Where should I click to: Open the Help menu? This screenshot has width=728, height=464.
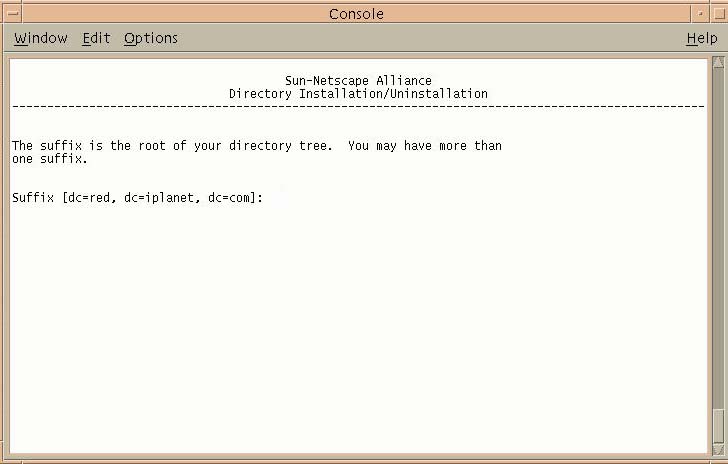(702, 38)
